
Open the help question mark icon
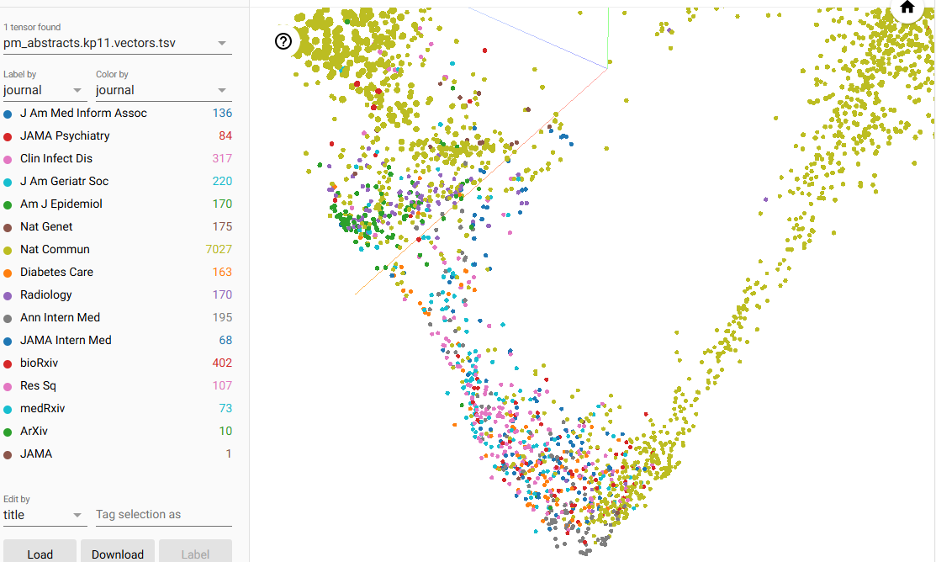pyautogui.click(x=284, y=41)
